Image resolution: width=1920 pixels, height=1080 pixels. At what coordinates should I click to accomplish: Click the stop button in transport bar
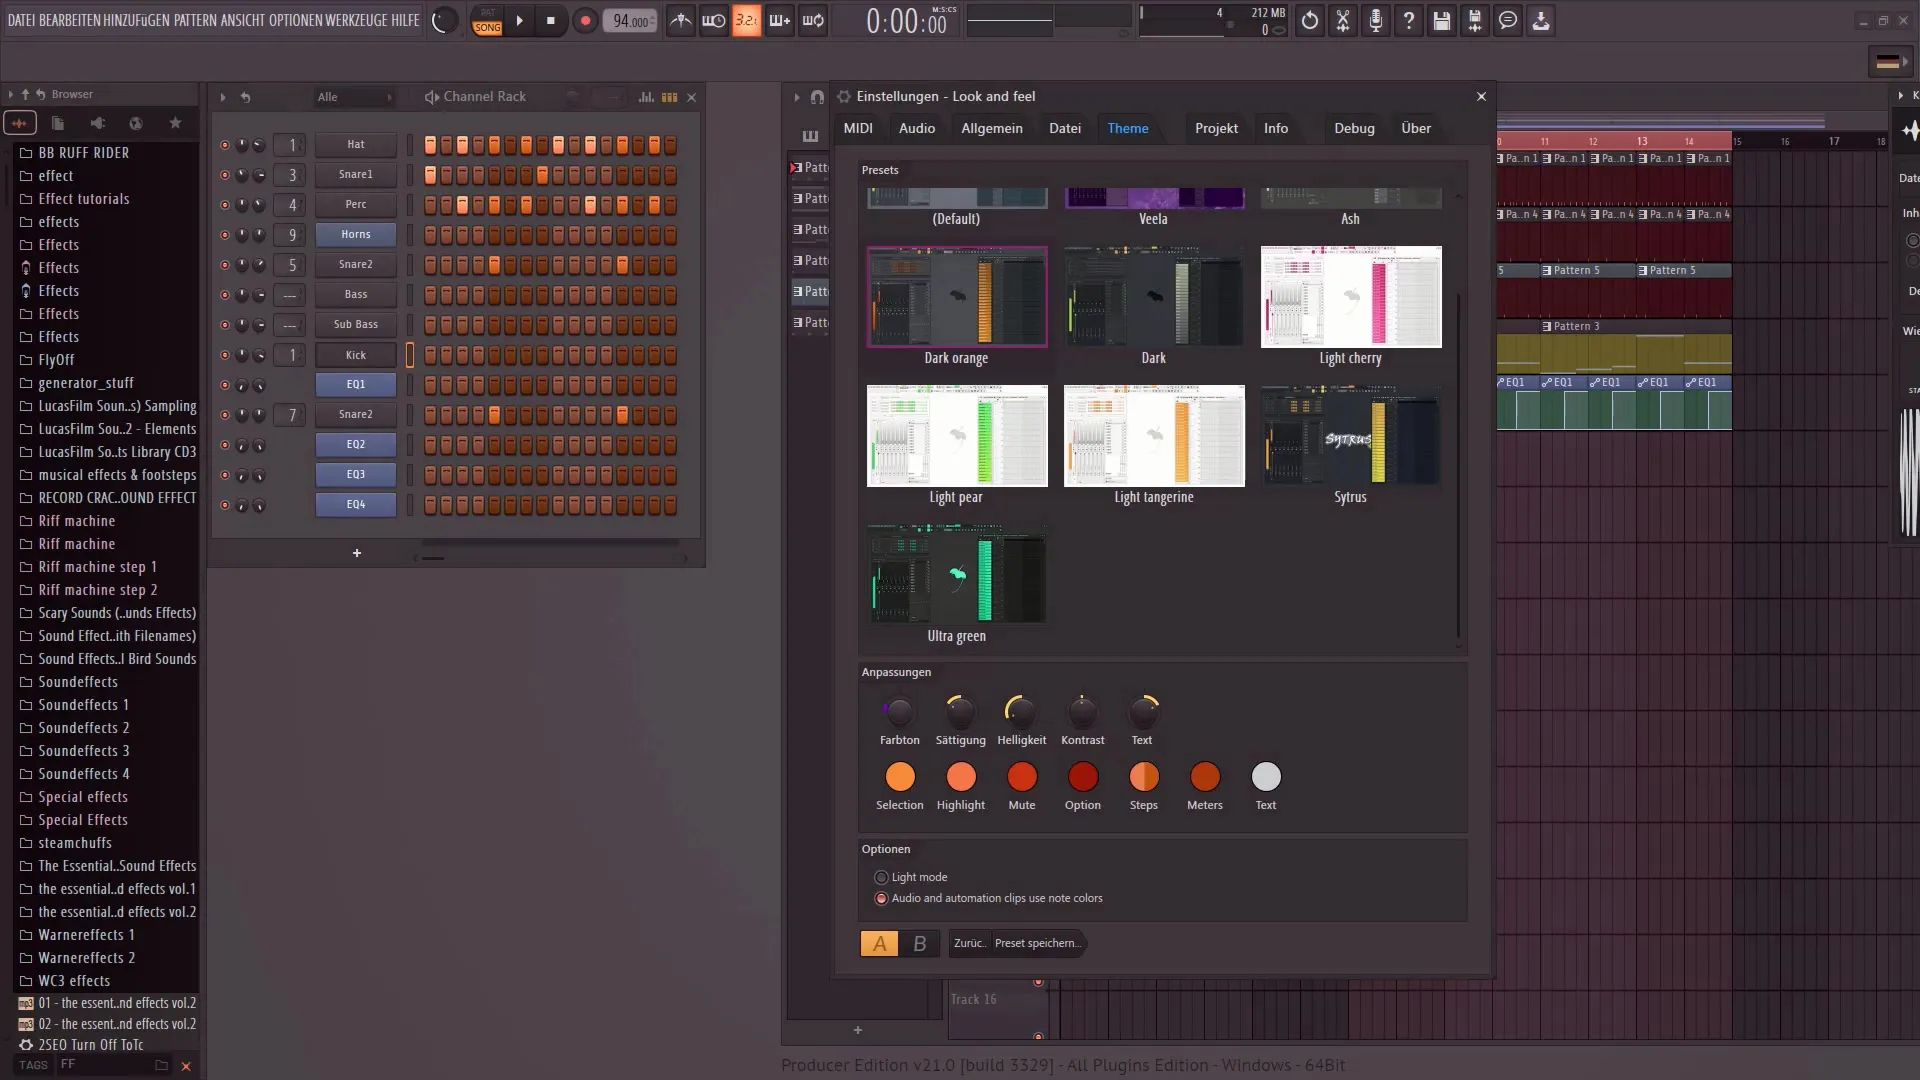tap(550, 22)
